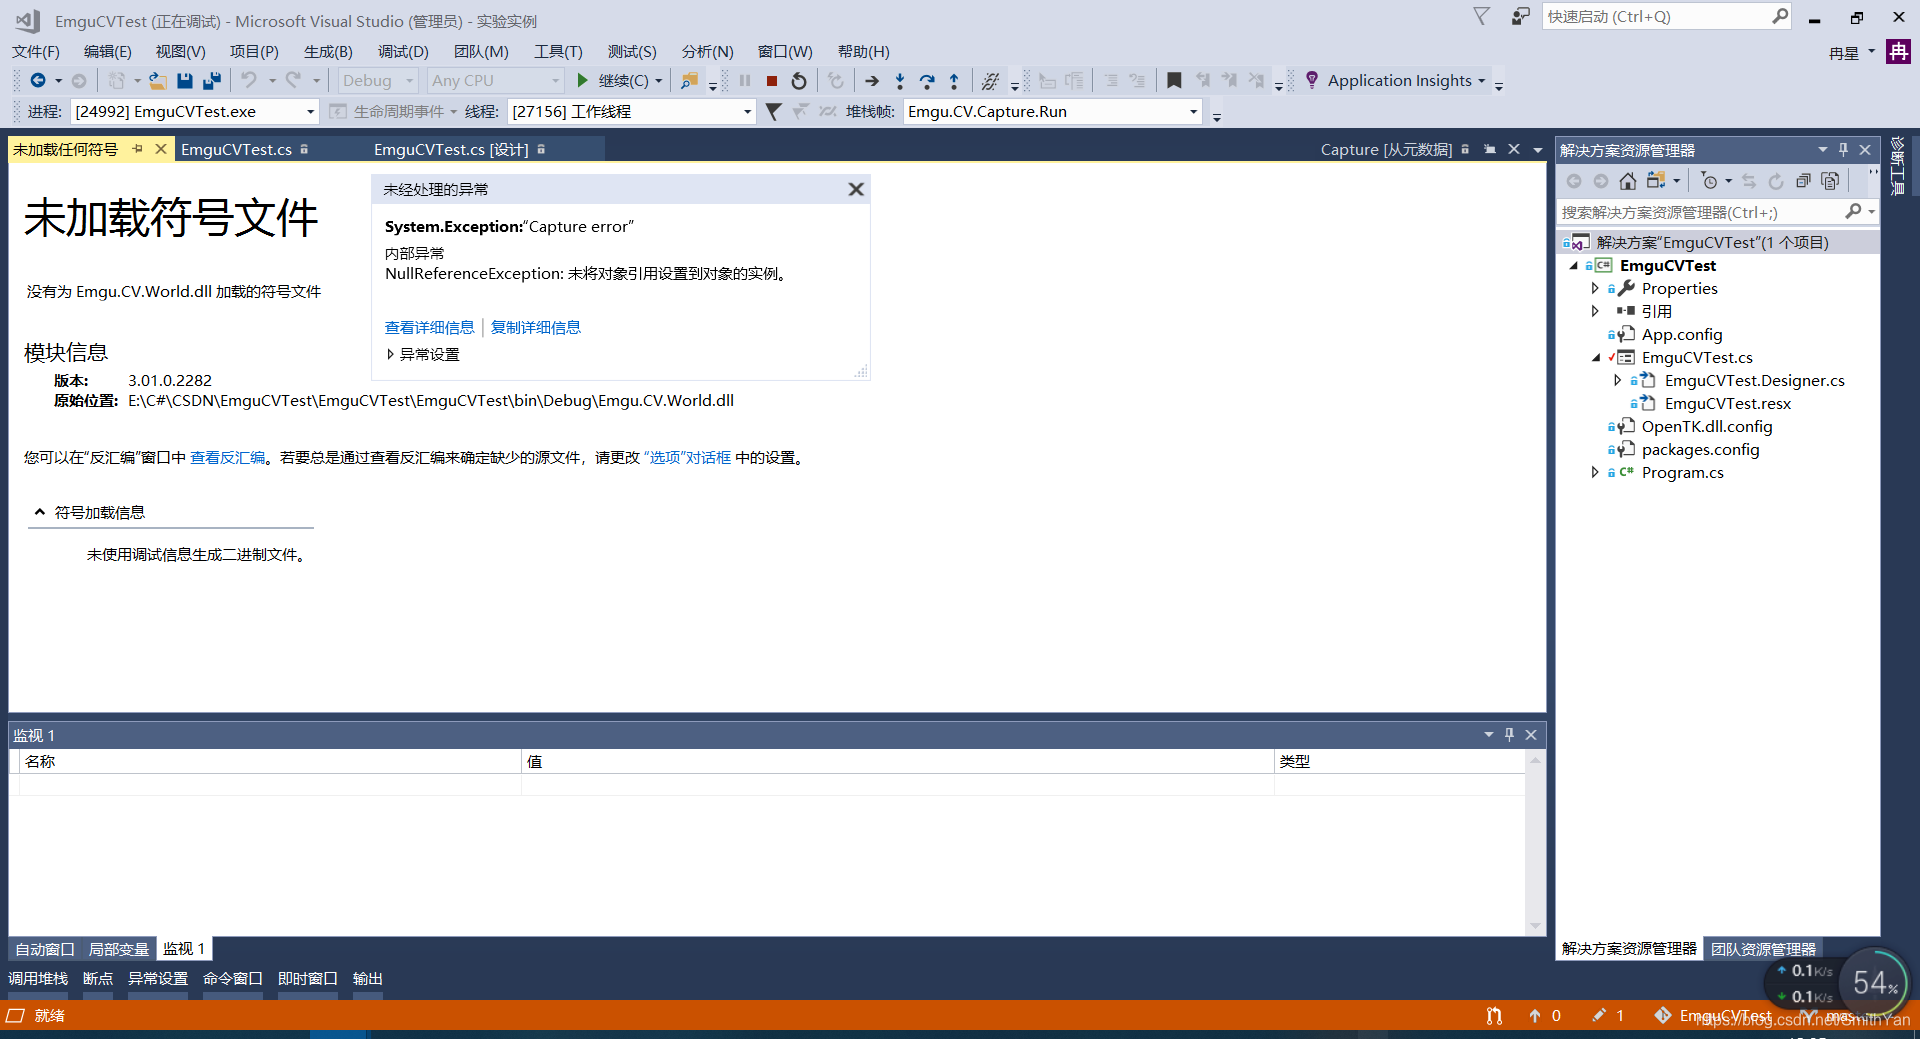Click the Save All icon
1920x1039 pixels.
tap(212, 80)
